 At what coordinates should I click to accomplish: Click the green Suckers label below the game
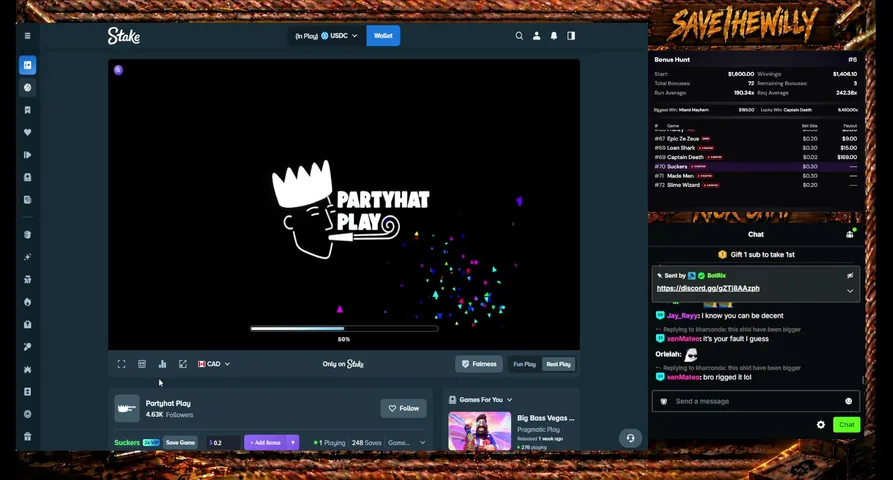127,442
